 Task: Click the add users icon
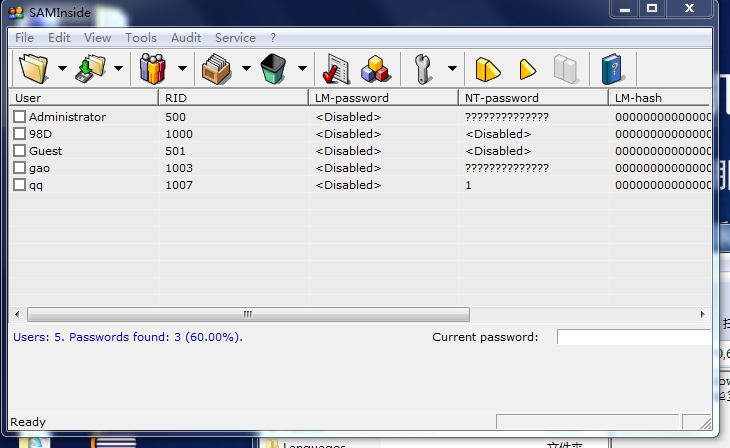153,68
